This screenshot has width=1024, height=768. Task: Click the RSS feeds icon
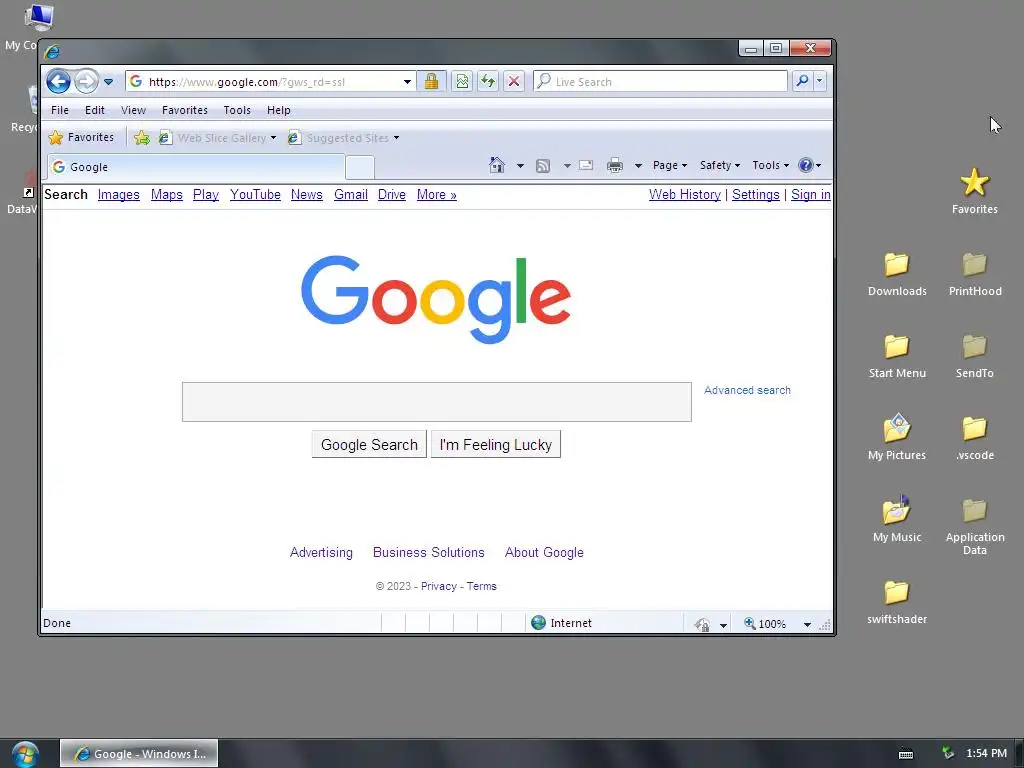pyautogui.click(x=543, y=166)
